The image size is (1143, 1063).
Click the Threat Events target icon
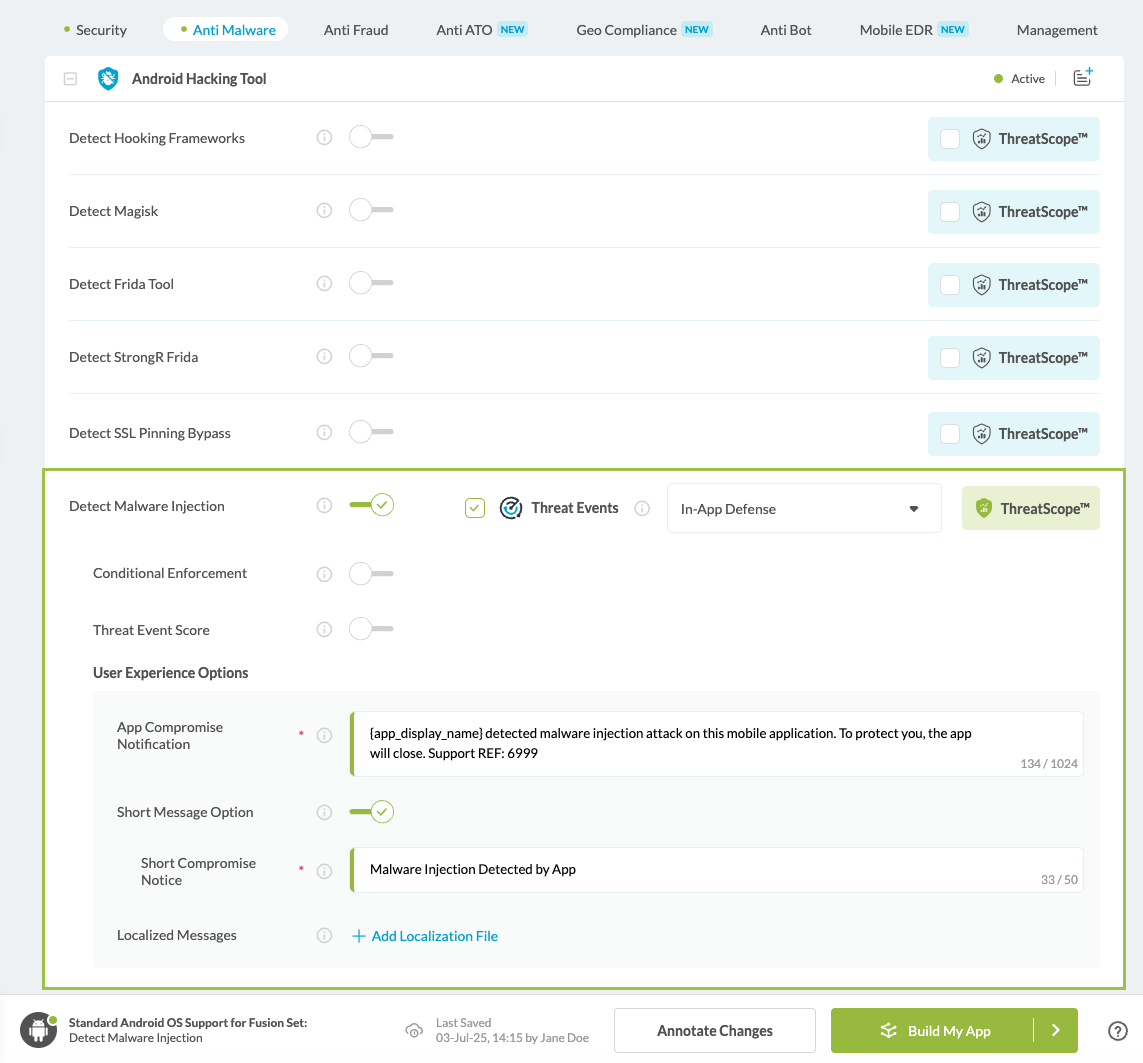[x=511, y=508]
